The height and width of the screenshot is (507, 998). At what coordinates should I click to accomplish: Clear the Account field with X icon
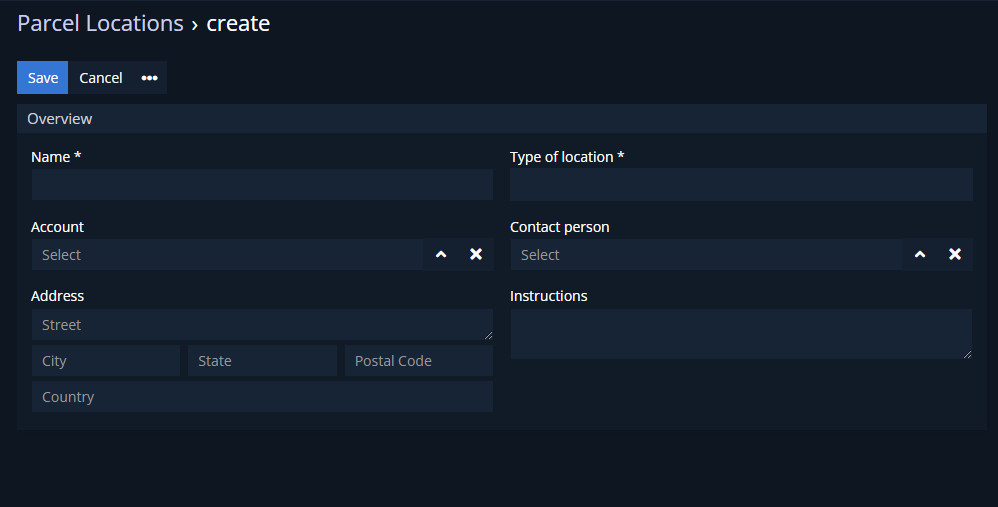click(476, 254)
